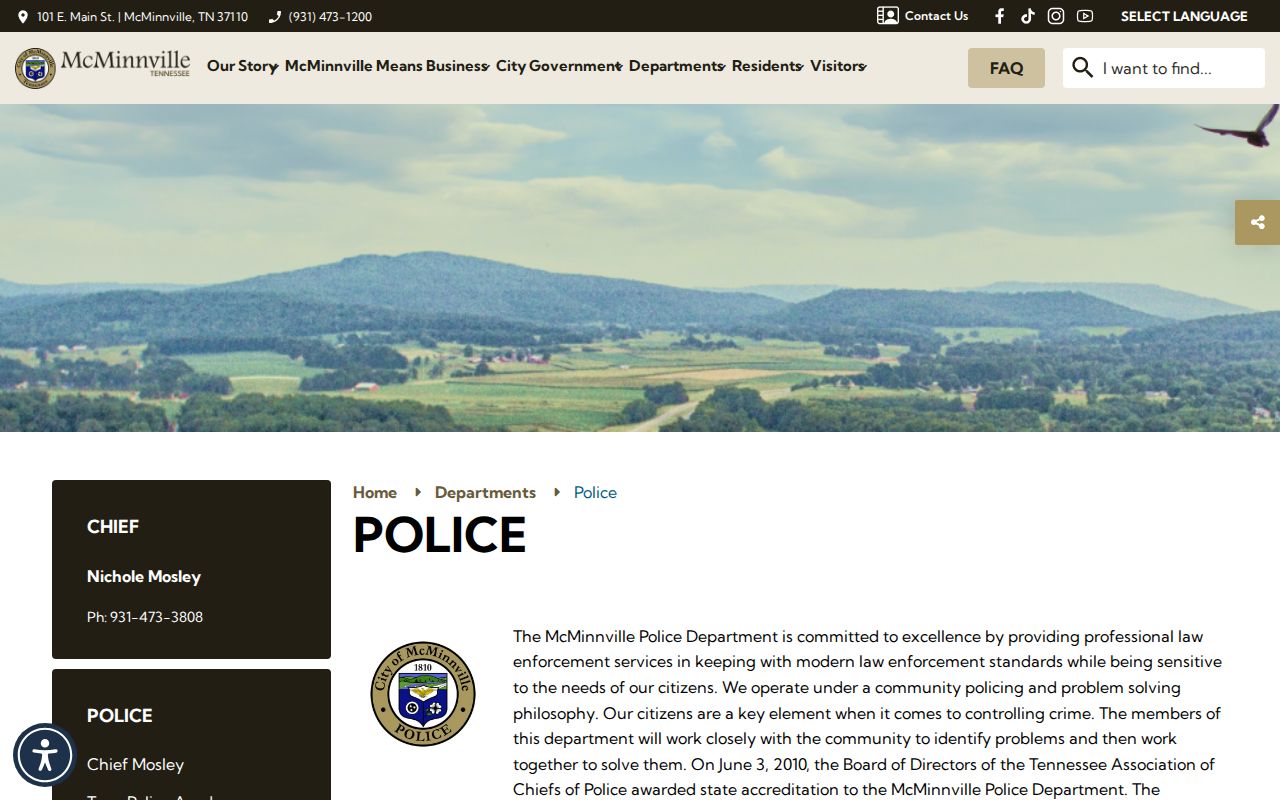Go to Departments breadcrumb
Viewport: 1280px width, 800px height.
pyautogui.click(x=485, y=492)
